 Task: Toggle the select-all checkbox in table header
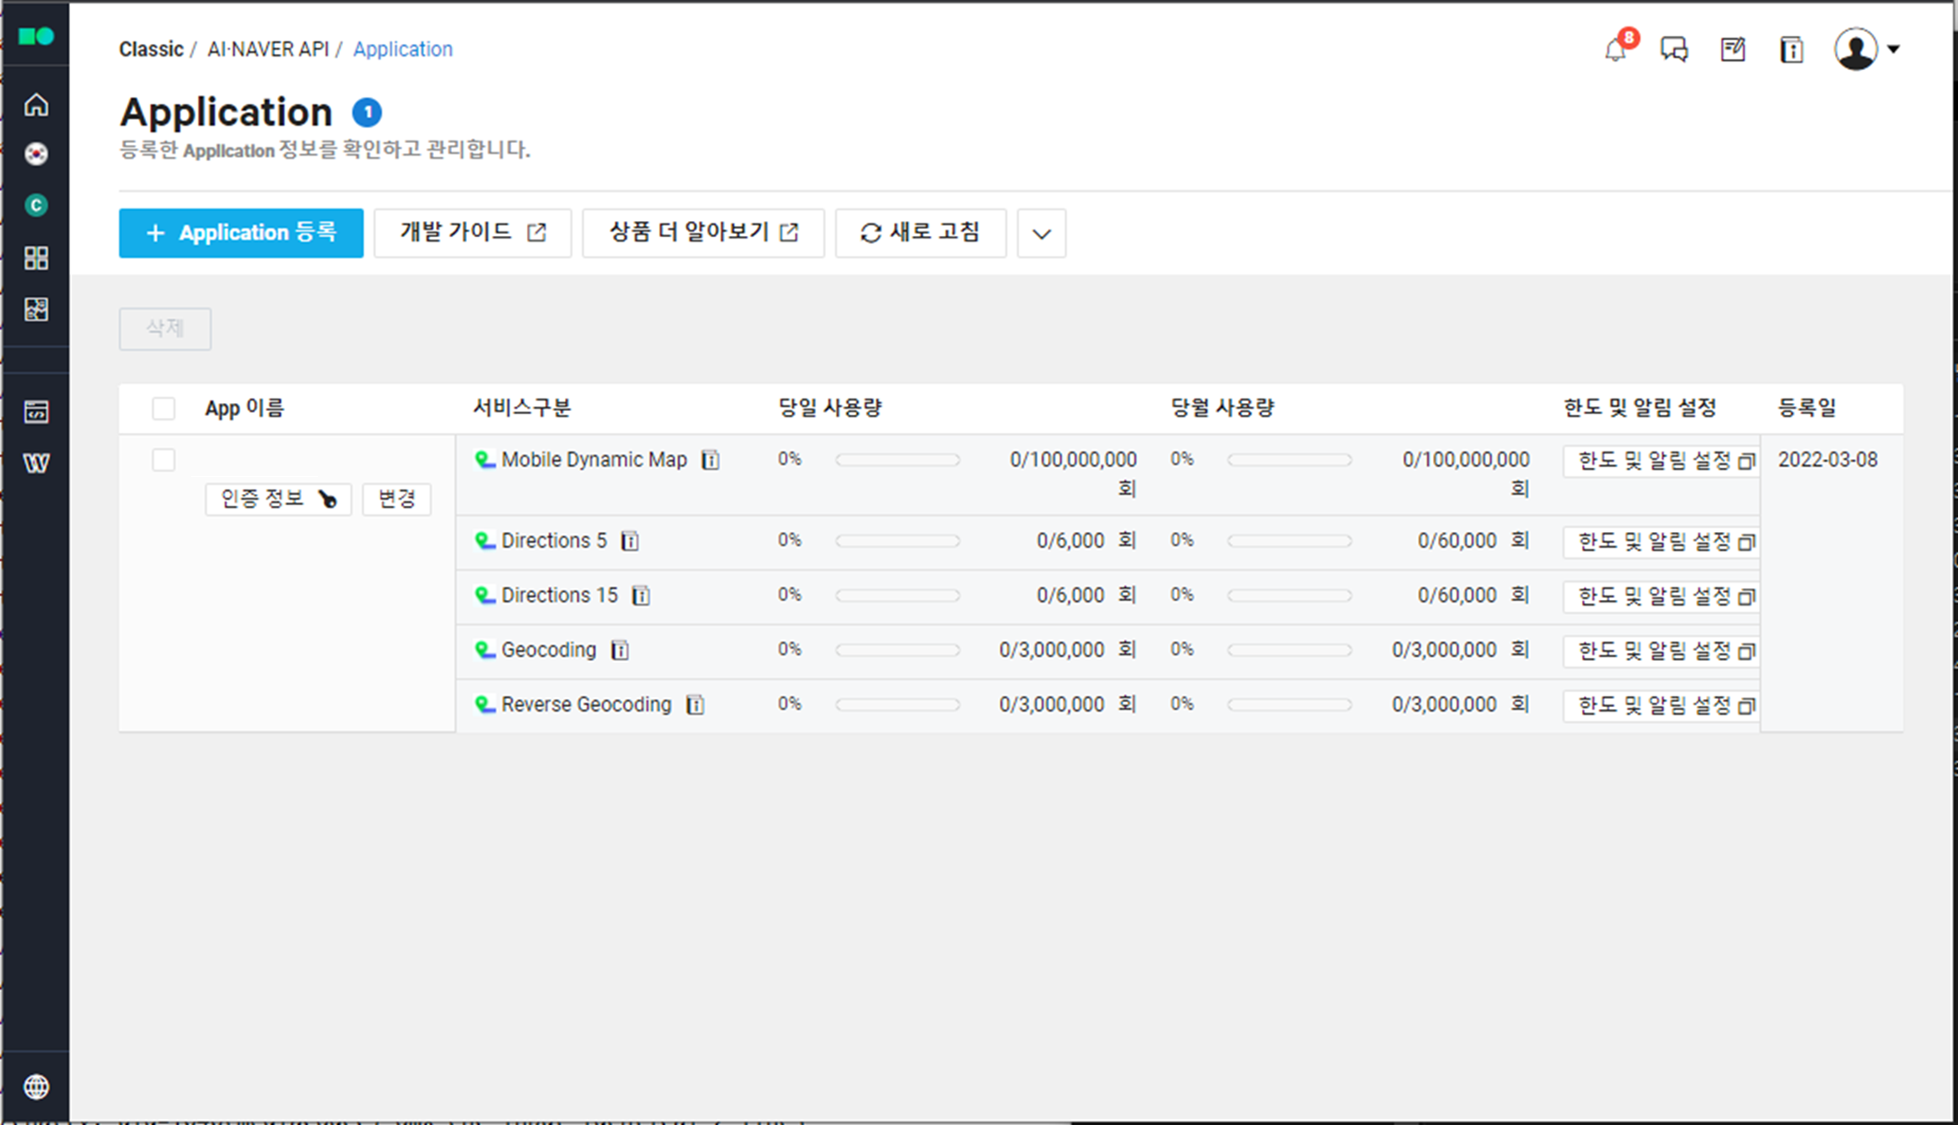tap(164, 408)
